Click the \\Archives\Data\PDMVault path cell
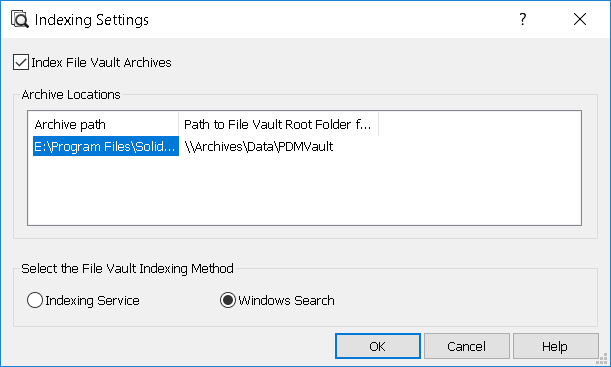The image size is (611, 367). [259, 146]
